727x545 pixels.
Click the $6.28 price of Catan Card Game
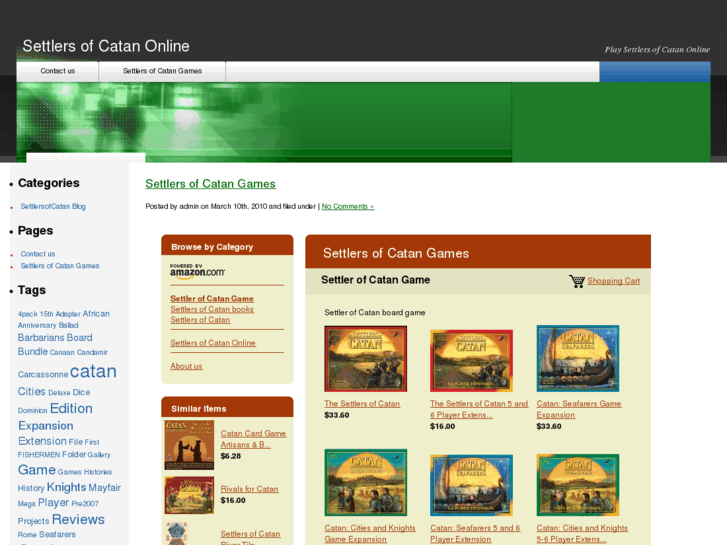pos(230,456)
